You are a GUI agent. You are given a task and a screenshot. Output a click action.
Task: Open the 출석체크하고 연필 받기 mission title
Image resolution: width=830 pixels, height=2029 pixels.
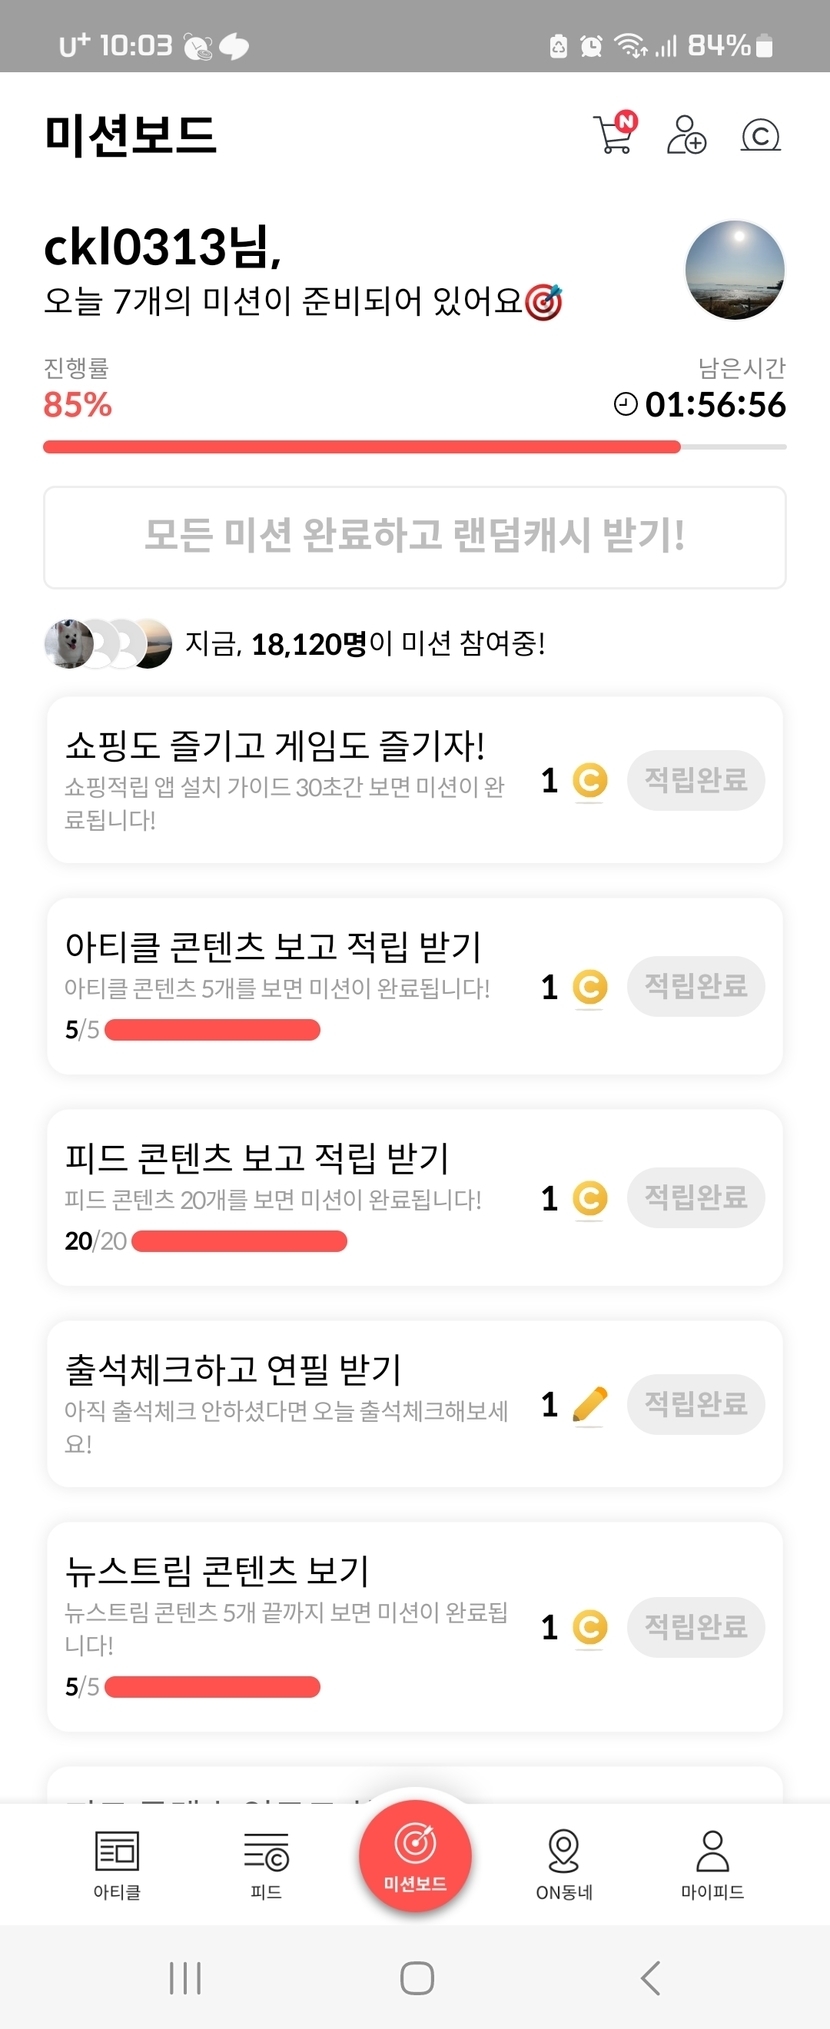coord(233,1369)
